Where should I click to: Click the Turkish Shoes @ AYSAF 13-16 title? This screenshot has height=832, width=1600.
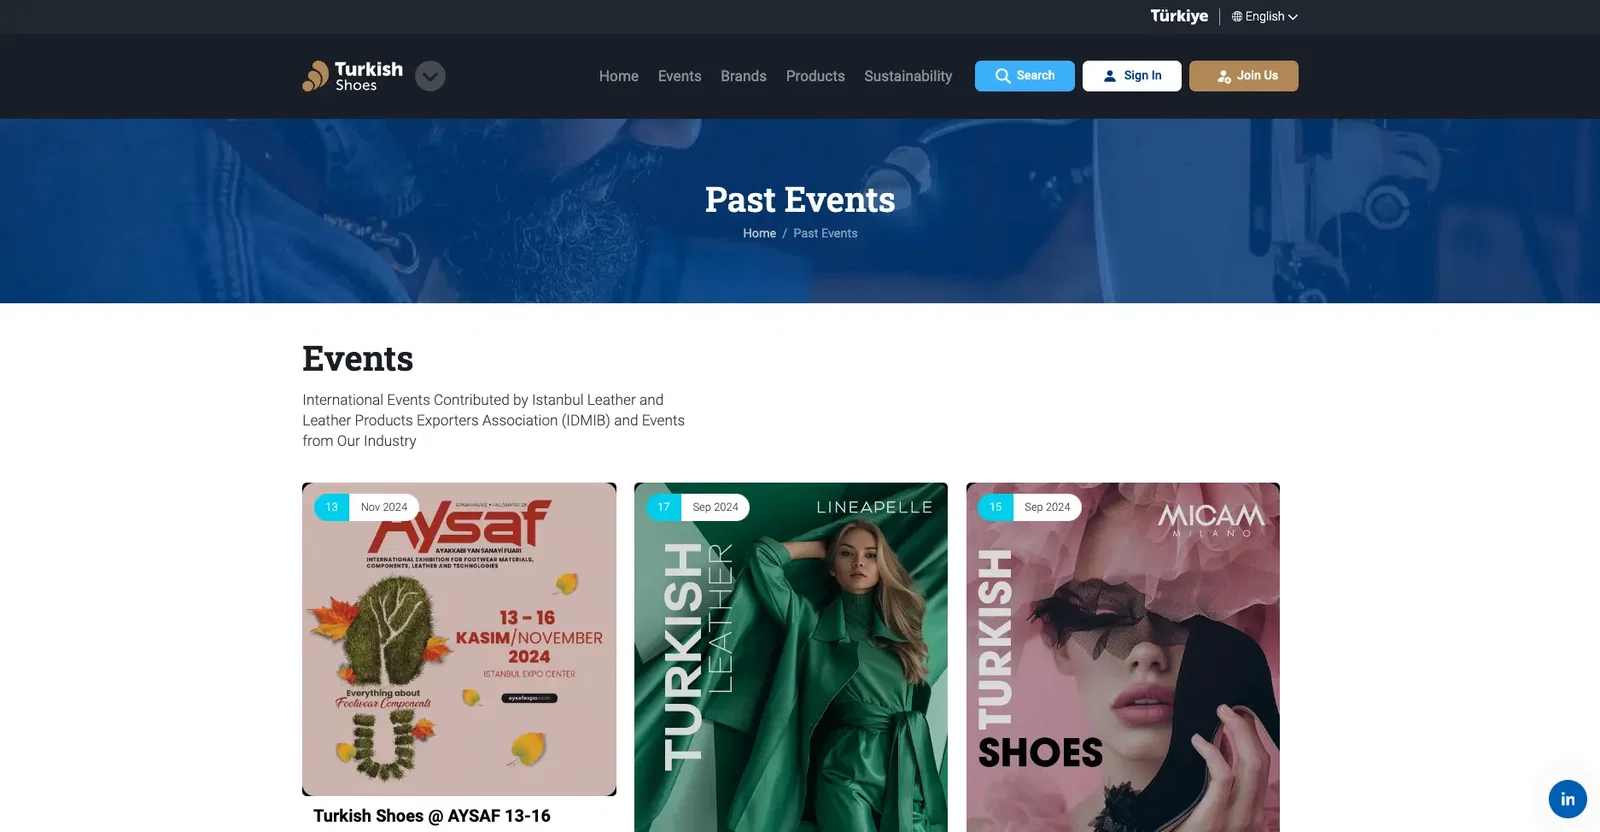432,816
